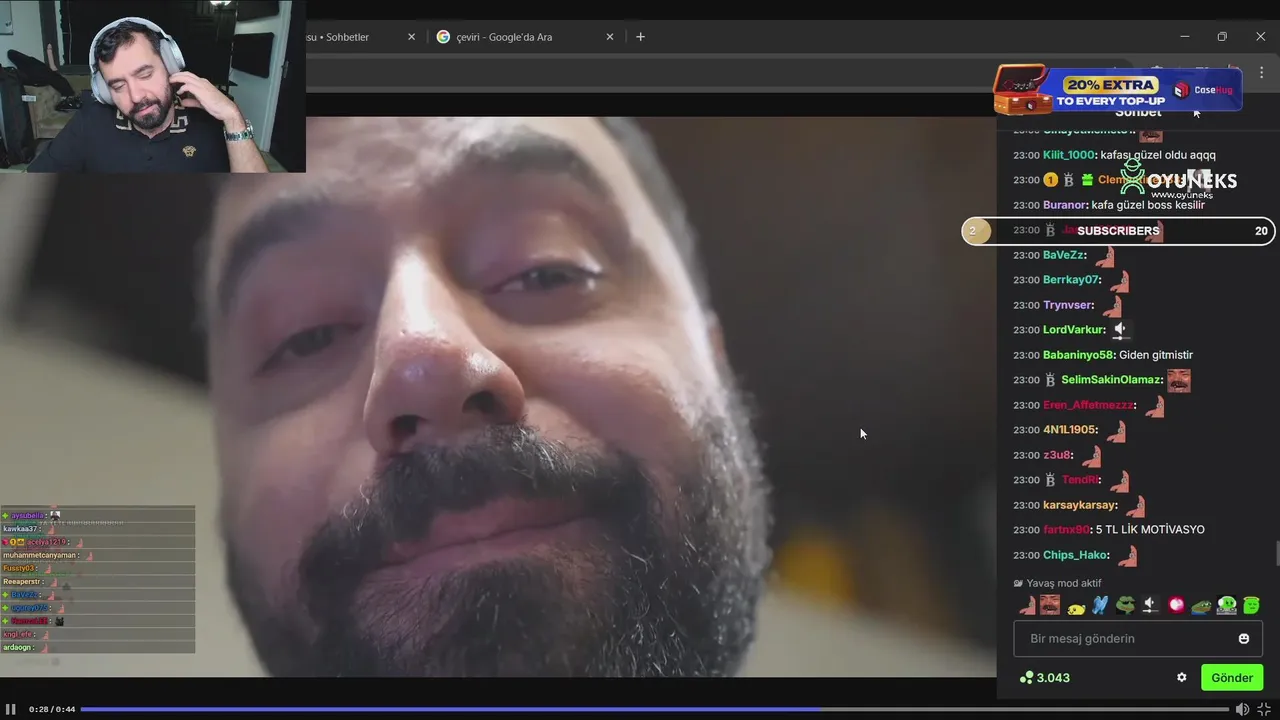Click the CaseHug 20% extra banner
The image size is (1280, 720).
[x=1118, y=90]
